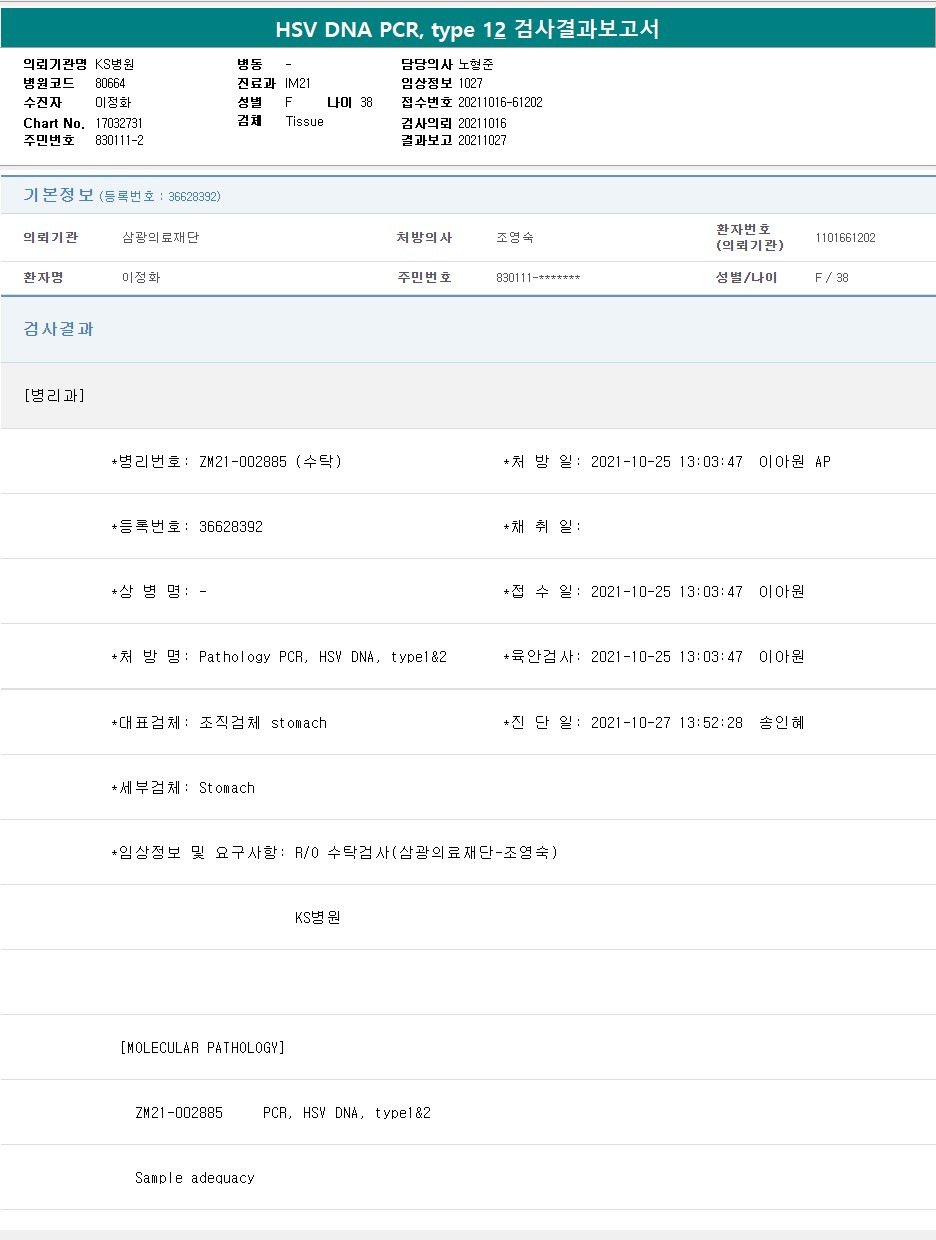Click the 대표검체 text "조직검체 stomach"
The width and height of the screenshot is (936, 1240).
pyautogui.click(x=263, y=722)
